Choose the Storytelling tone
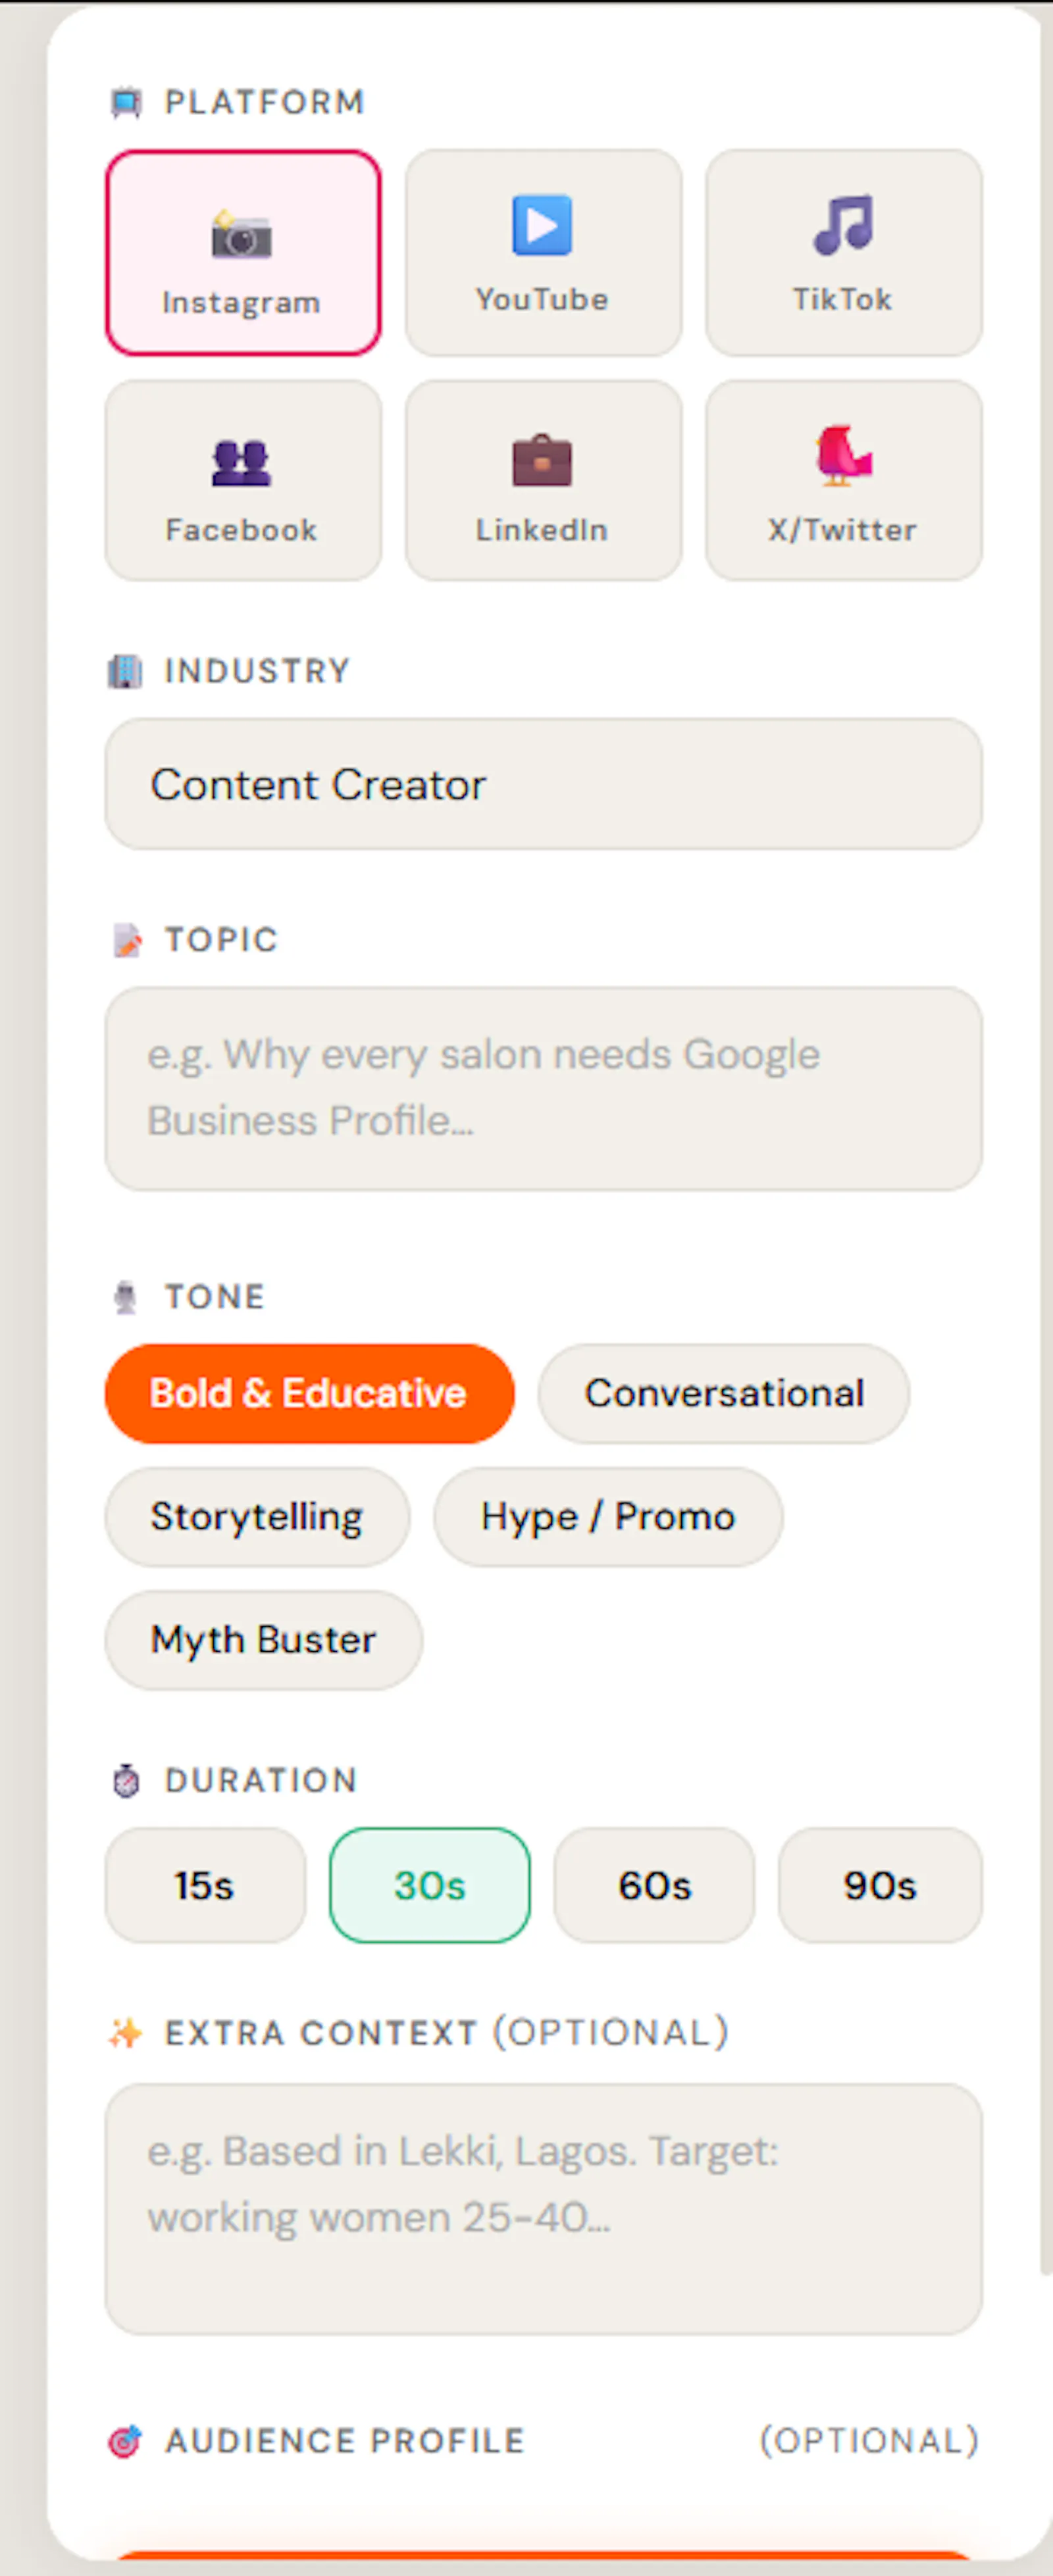Screen dimensions: 1053x2576 [257, 1517]
